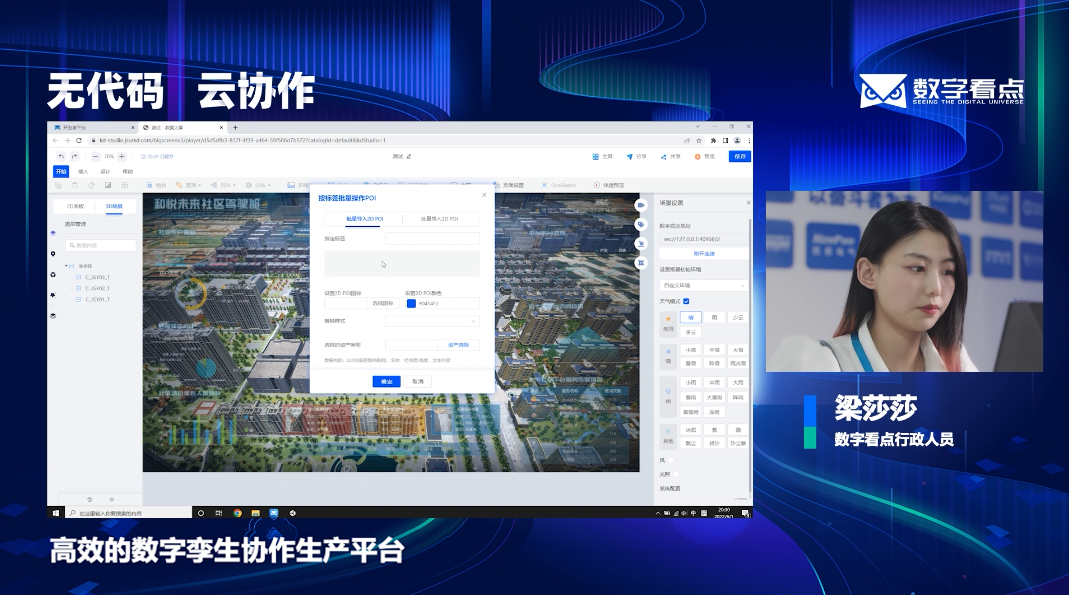
Task: Open the 图标样式 dropdown in the POI dialog
Action: coord(432,321)
